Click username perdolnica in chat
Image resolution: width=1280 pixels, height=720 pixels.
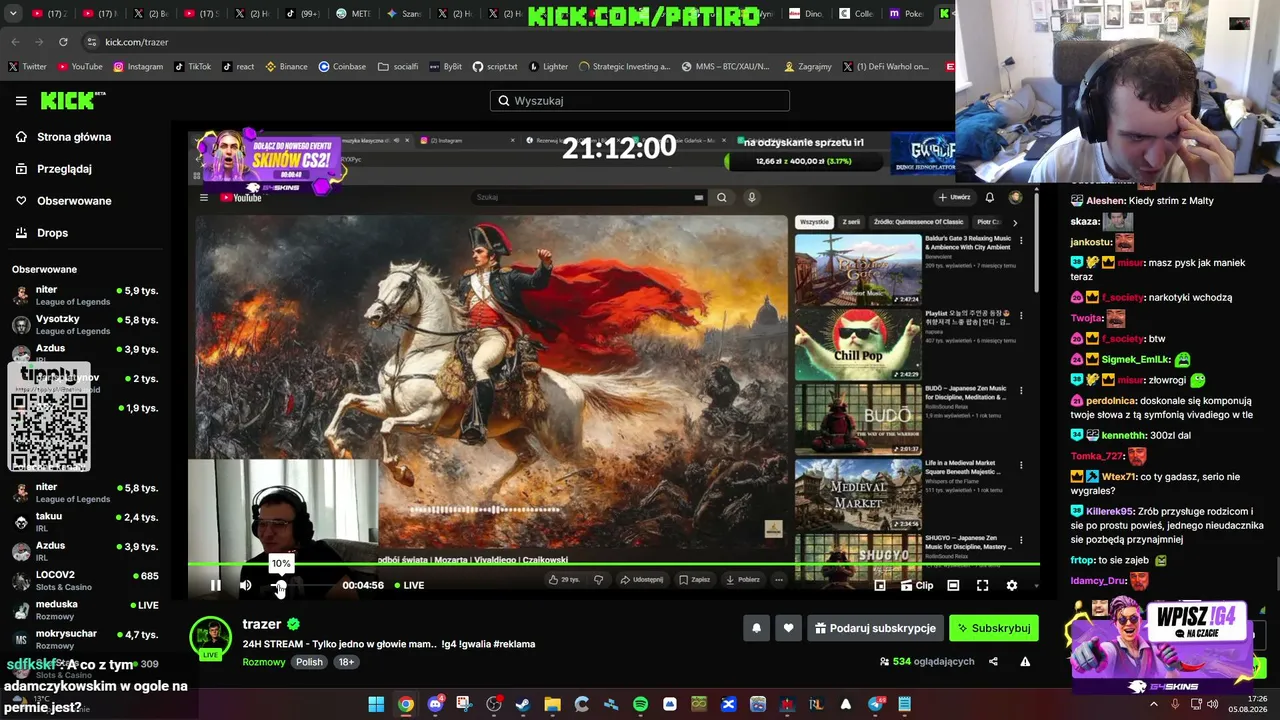pyautogui.click(x=1113, y=401)
